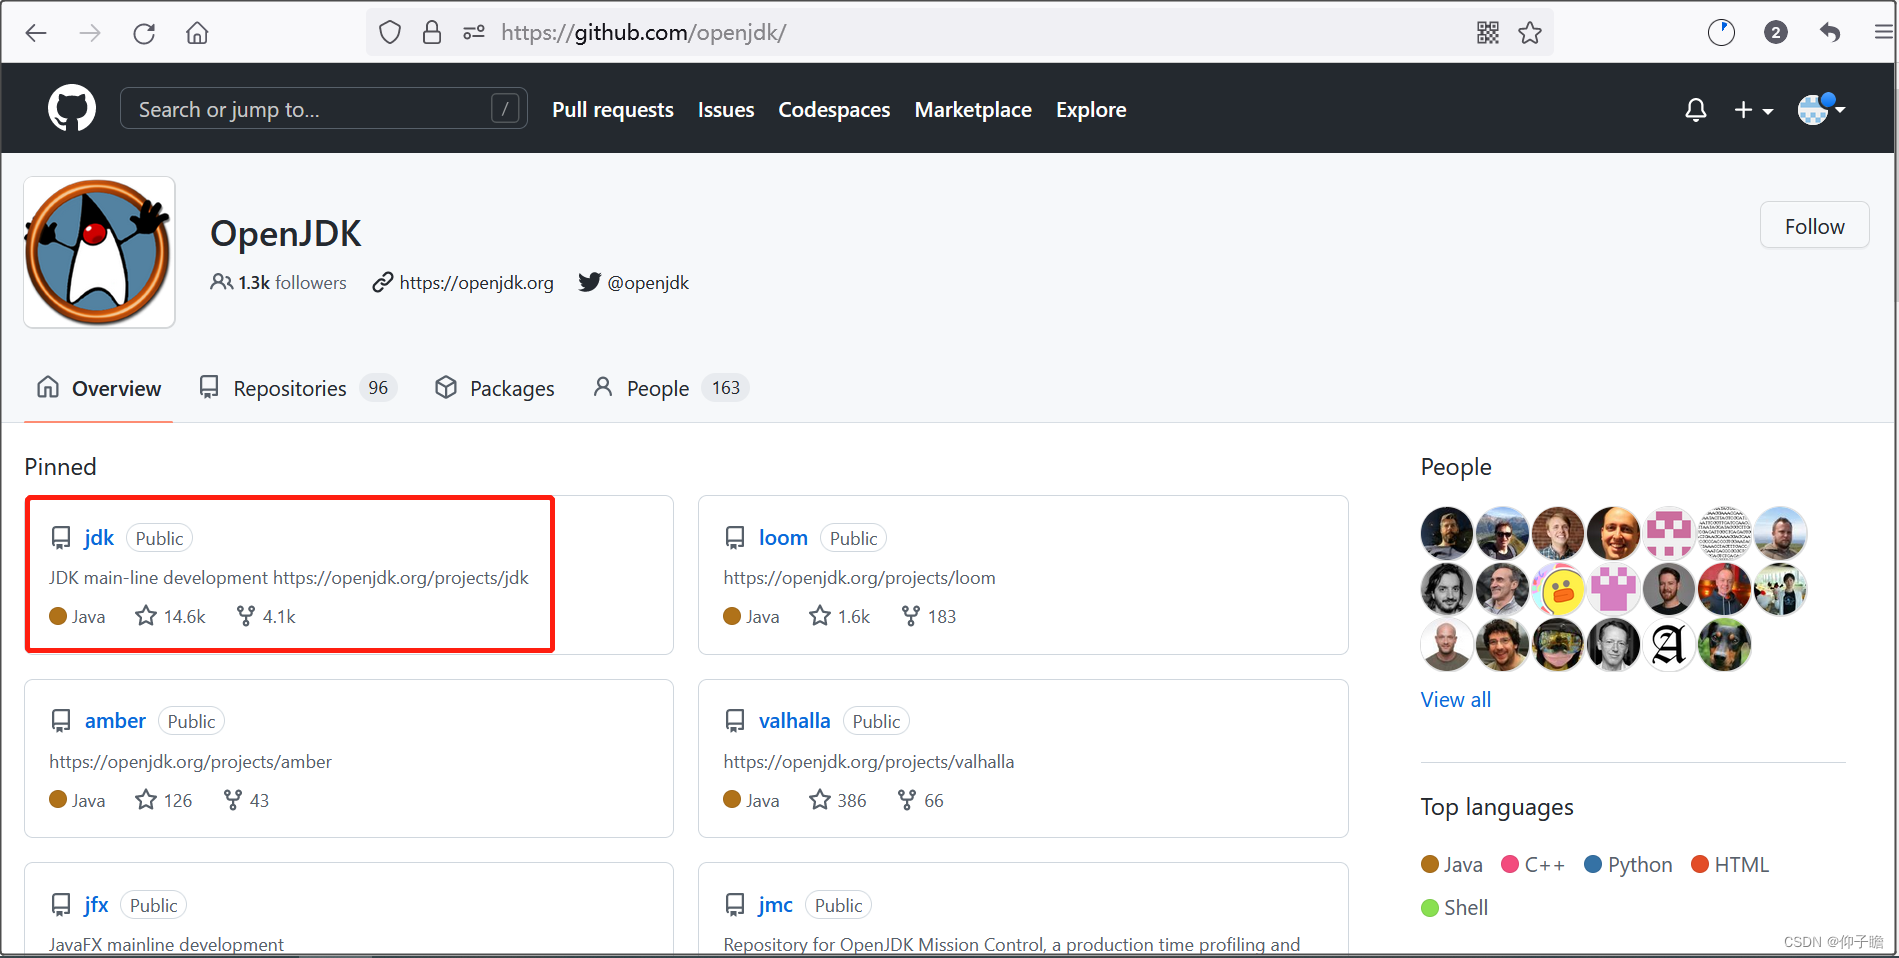Click the 1.6k stars on loom
The image size is (1899, 958).
(x=840, y=617)
